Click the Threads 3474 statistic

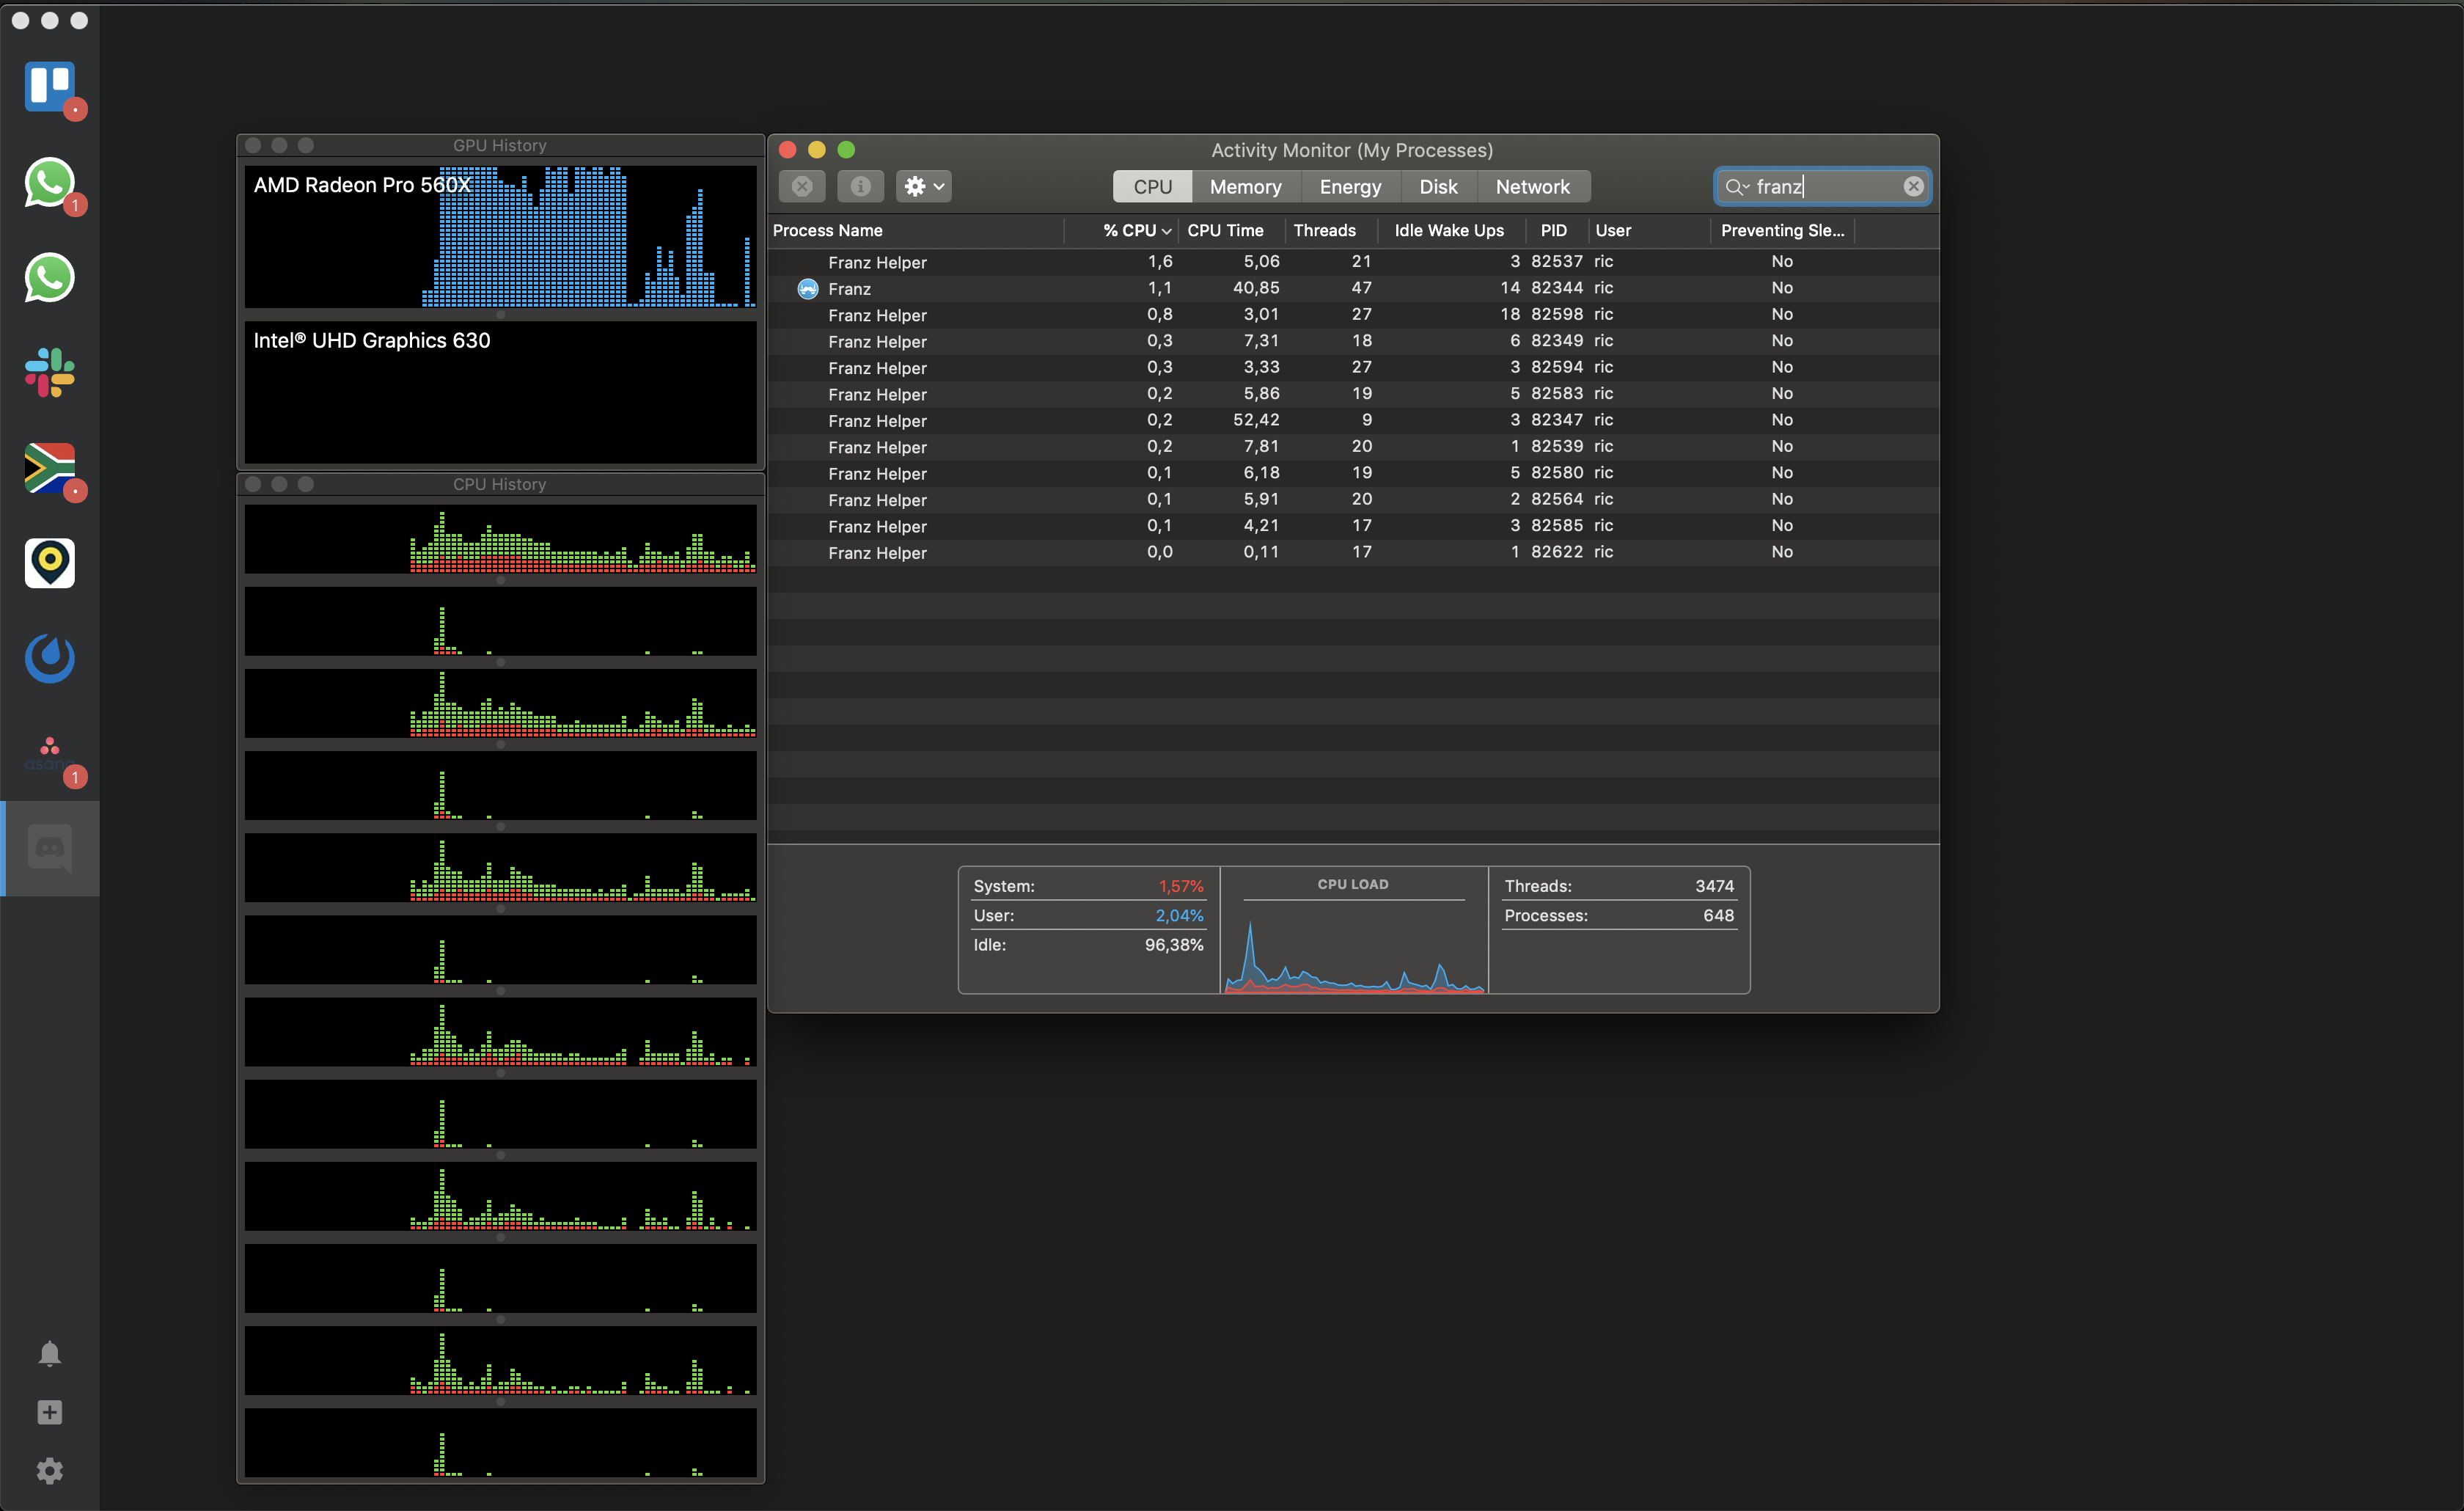click(x=1619, y=887)
